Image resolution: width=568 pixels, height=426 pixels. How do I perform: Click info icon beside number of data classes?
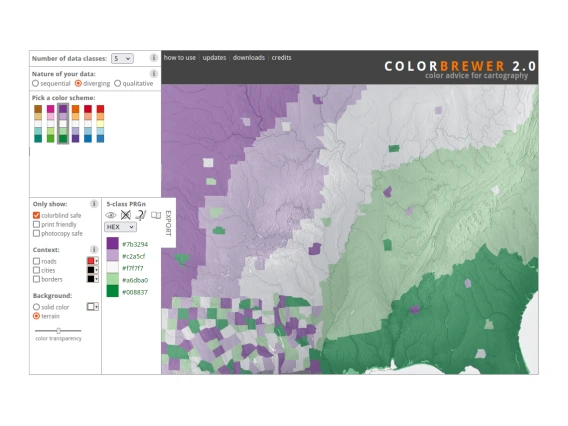(x=154, y=58)
